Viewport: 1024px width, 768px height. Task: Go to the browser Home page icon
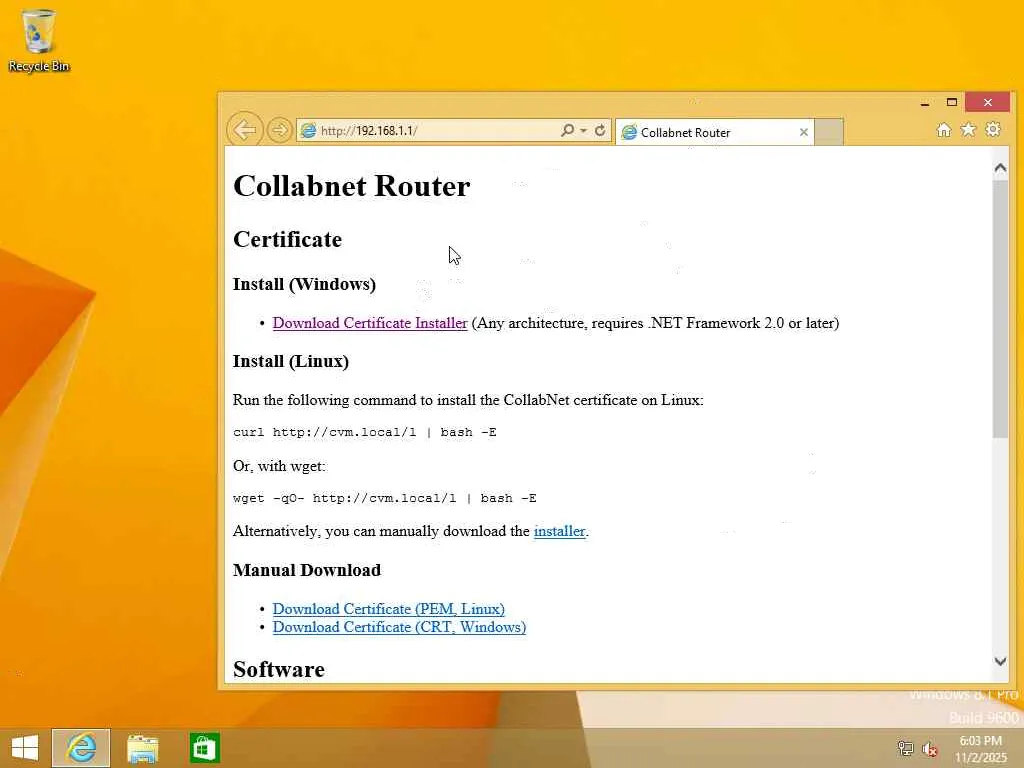[943, 130]
